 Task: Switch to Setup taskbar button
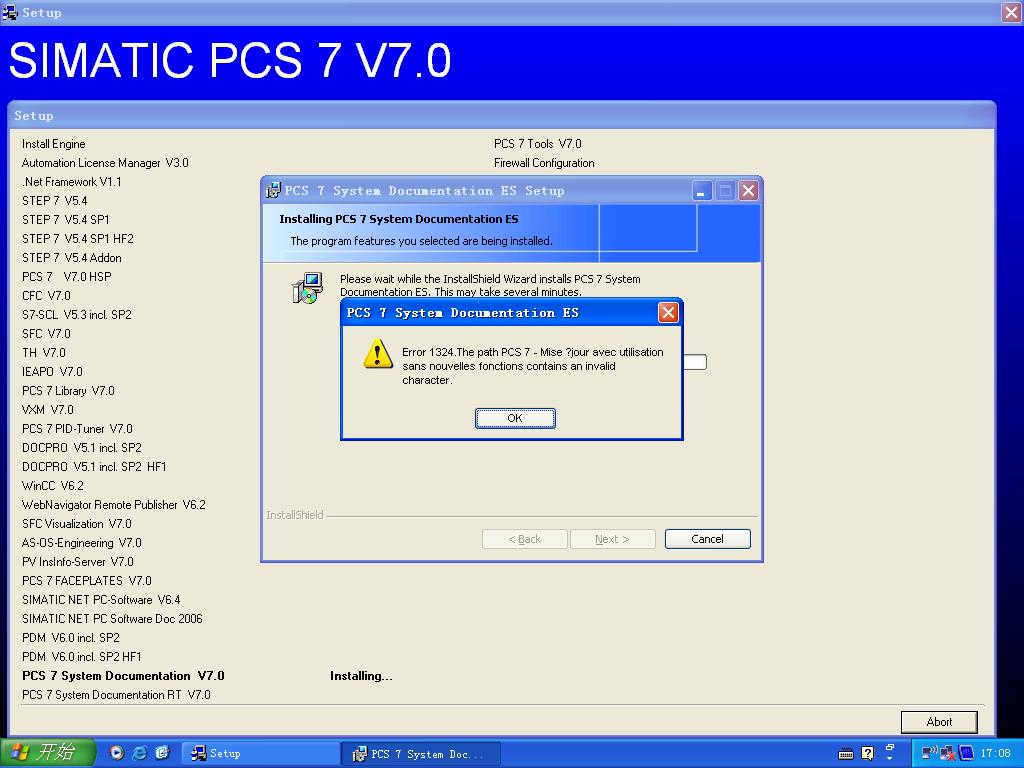click(259, 754)
